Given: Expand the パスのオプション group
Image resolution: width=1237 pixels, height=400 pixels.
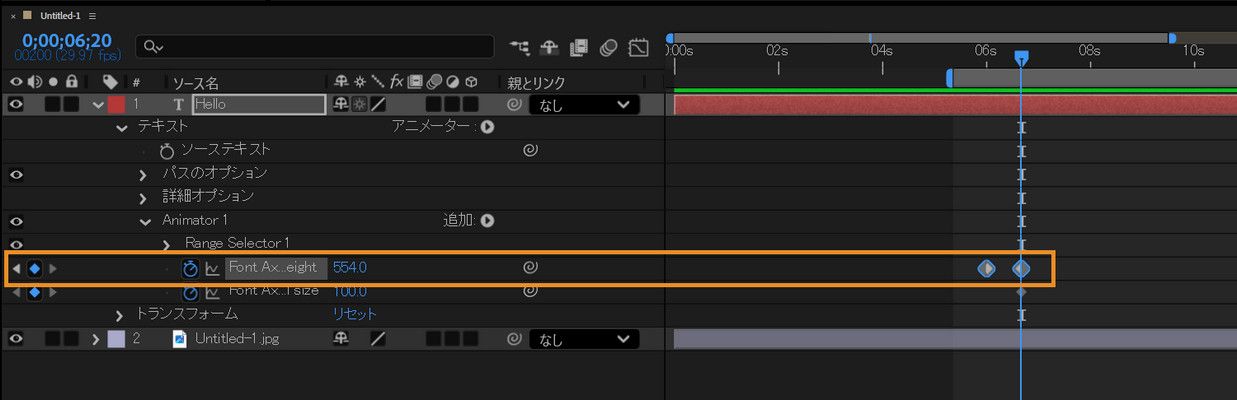Looking at the screenshot, I should 143,174.
